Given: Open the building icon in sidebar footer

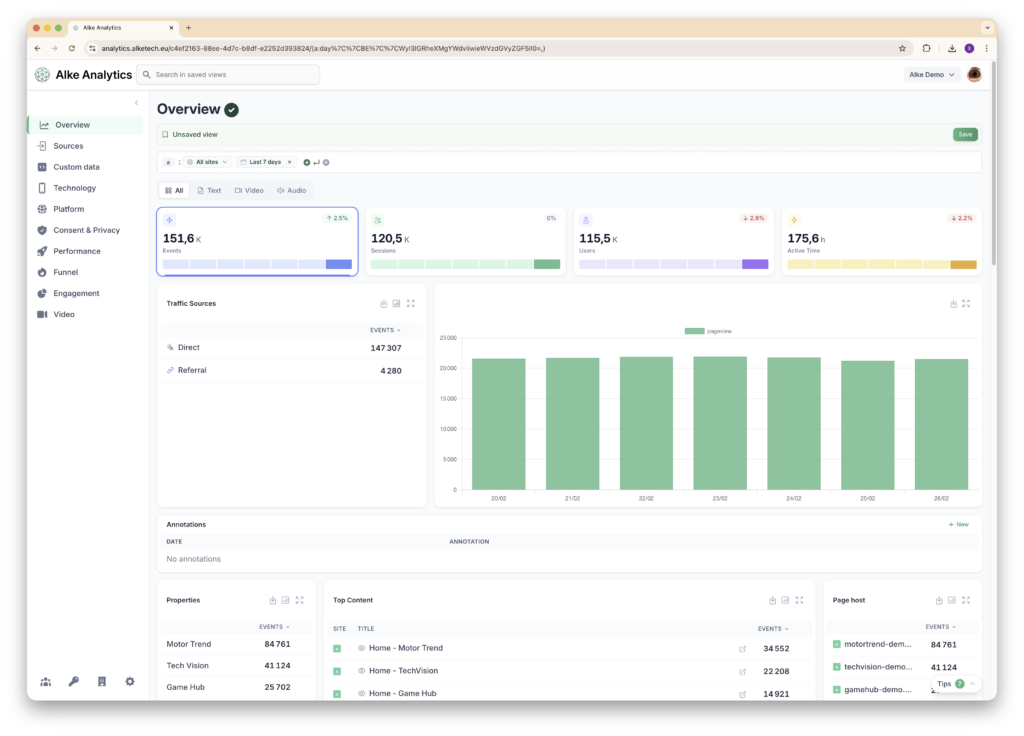Looking at the screenshot, I should (x=101, y=681).
